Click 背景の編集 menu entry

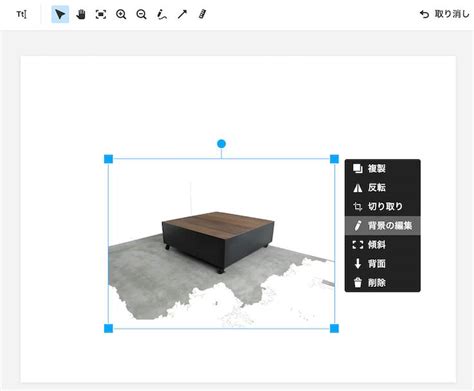pyautogui.click(x=382, y=226)
